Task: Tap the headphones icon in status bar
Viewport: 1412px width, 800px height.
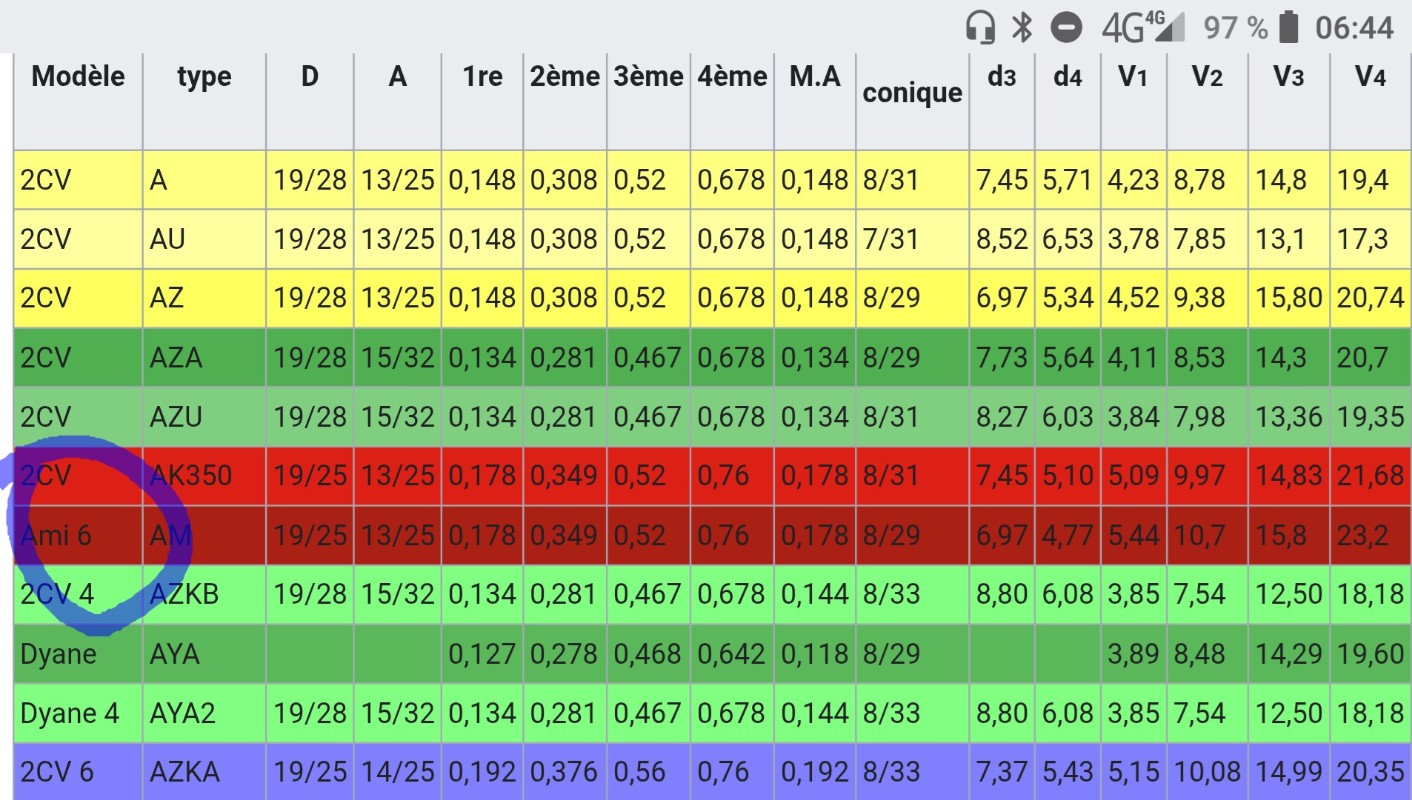Action: click(981, 27)
